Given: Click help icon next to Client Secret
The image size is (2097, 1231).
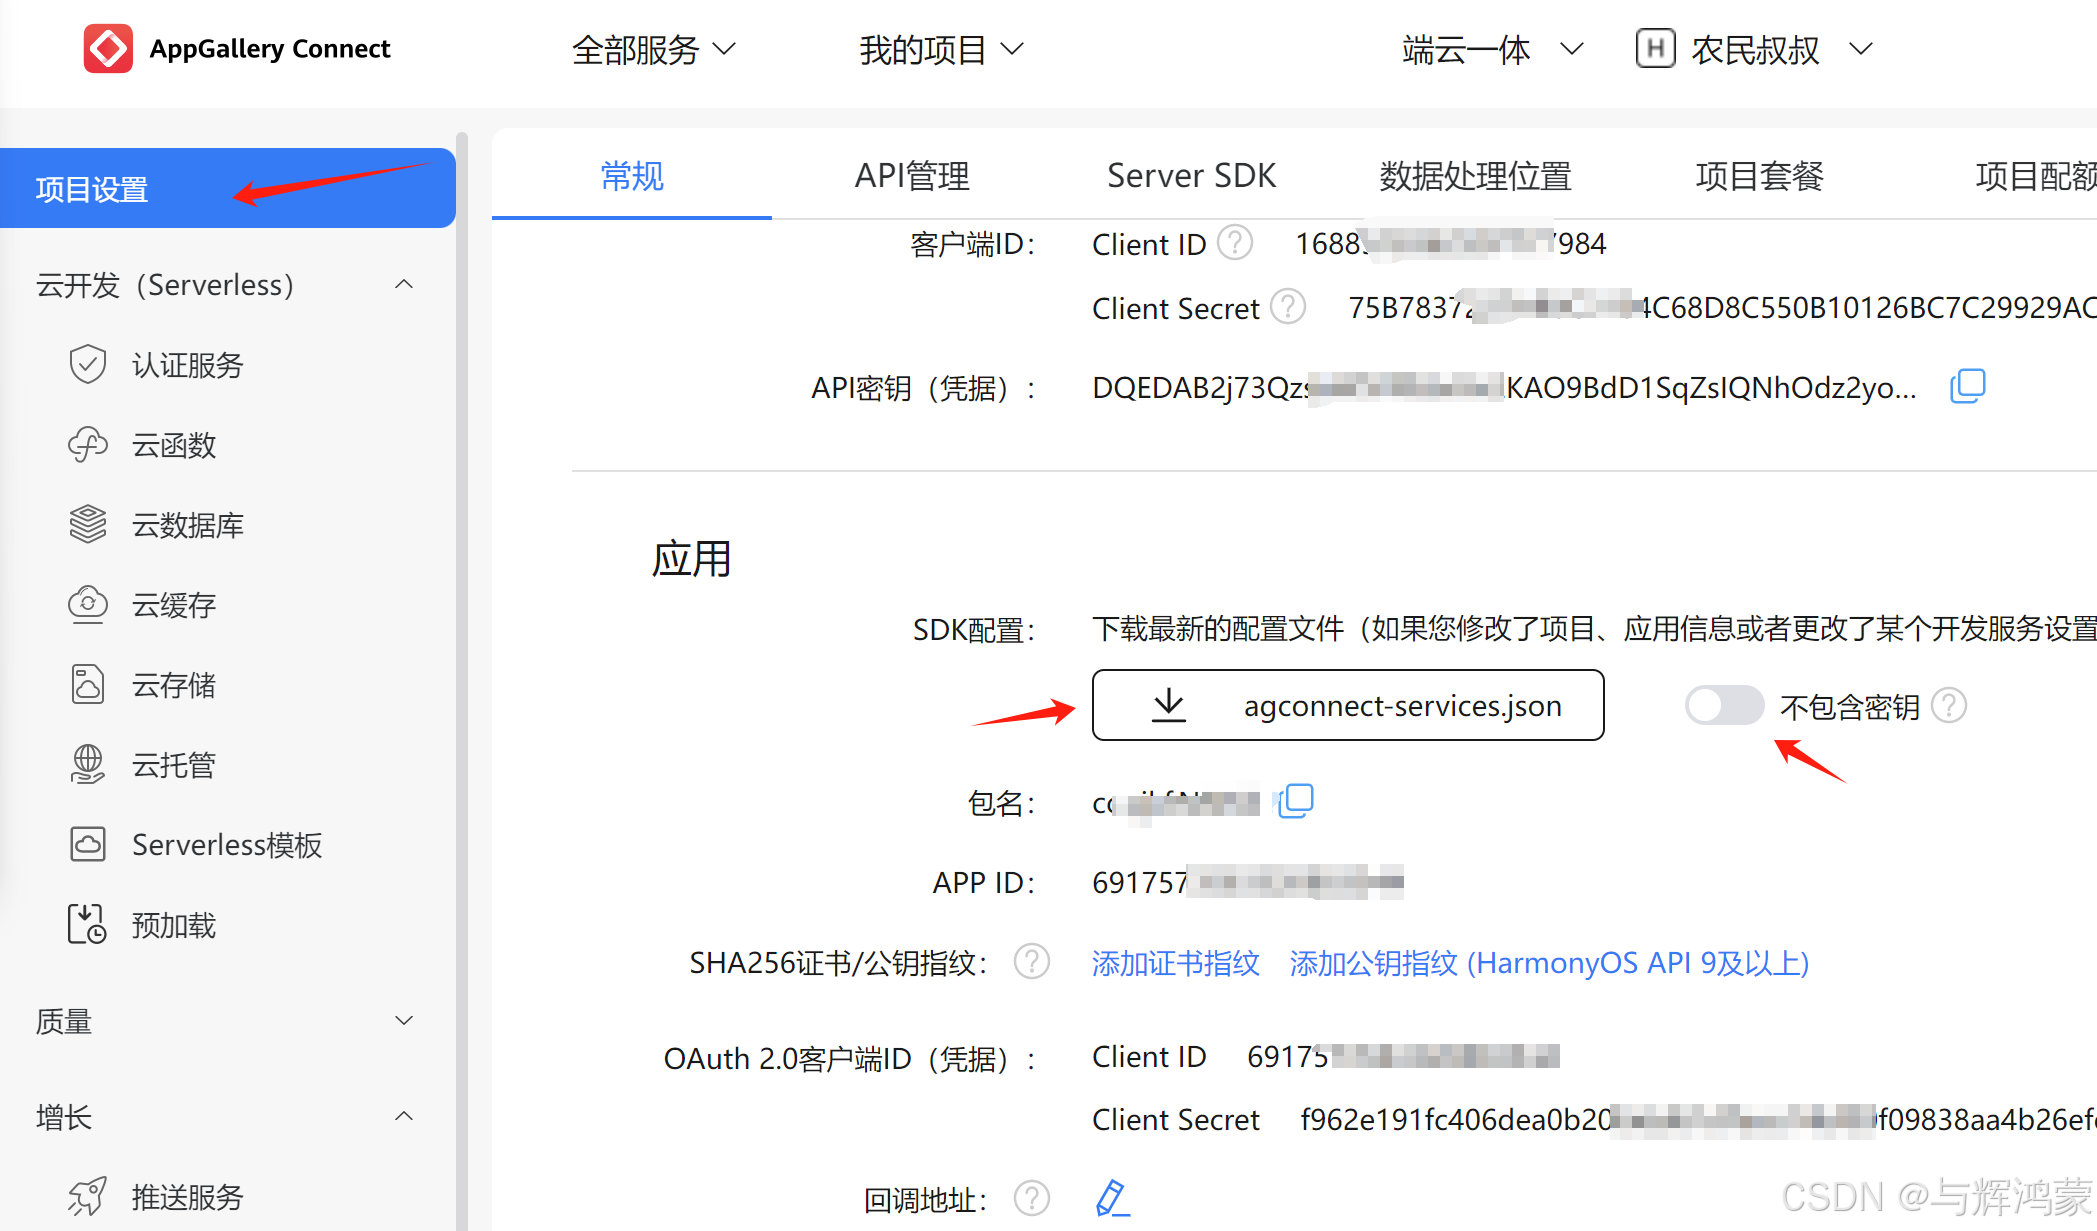Looking at the screenshot, I should (x=1288, y=307).
